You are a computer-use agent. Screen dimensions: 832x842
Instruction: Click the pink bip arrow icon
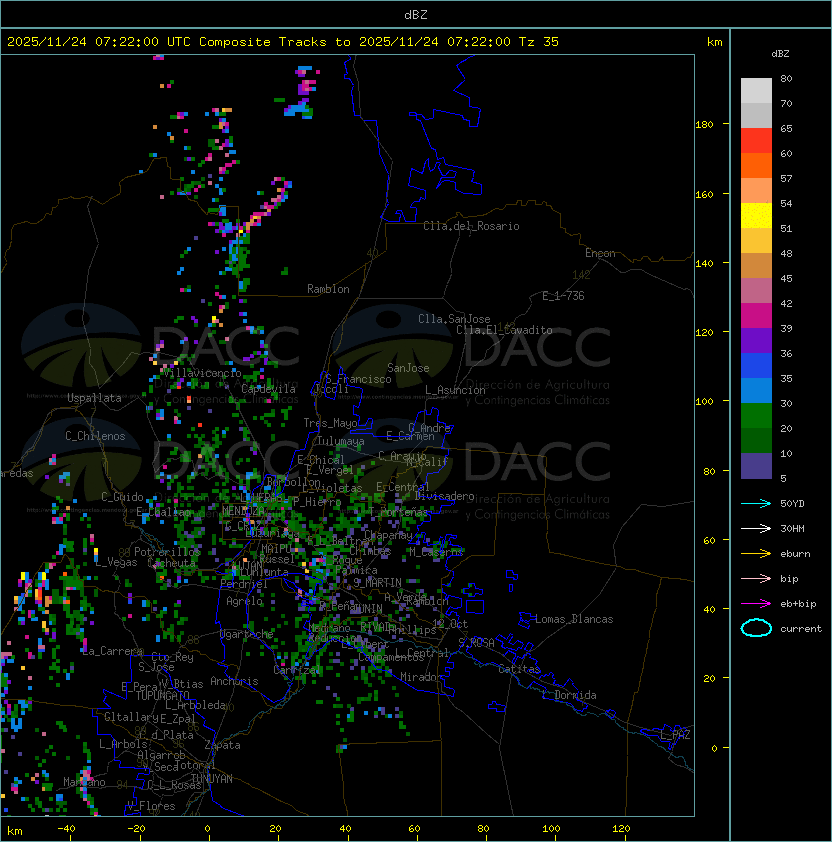pyautogui.click(x=756, y=578)
